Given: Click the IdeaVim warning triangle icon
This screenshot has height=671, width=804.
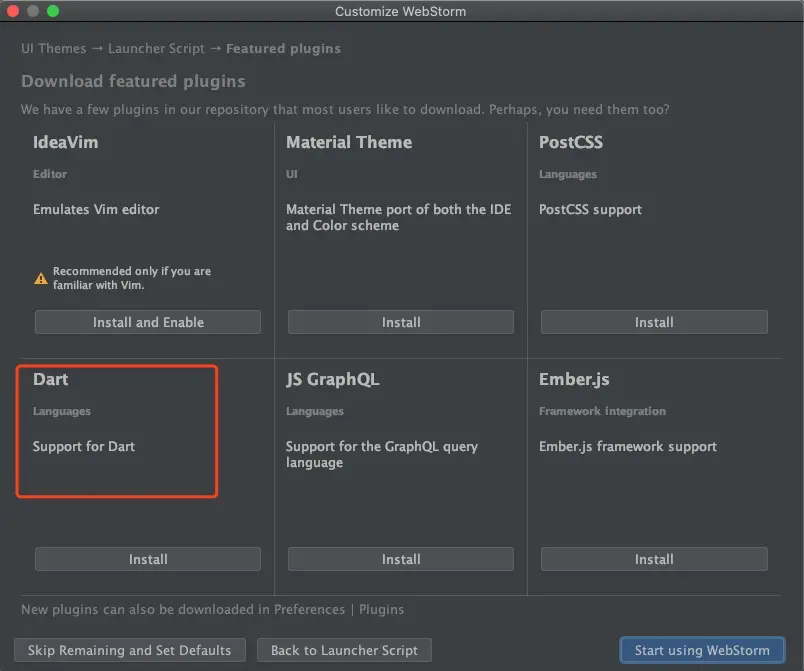Looking at the screenshot, I should (41, 278).
